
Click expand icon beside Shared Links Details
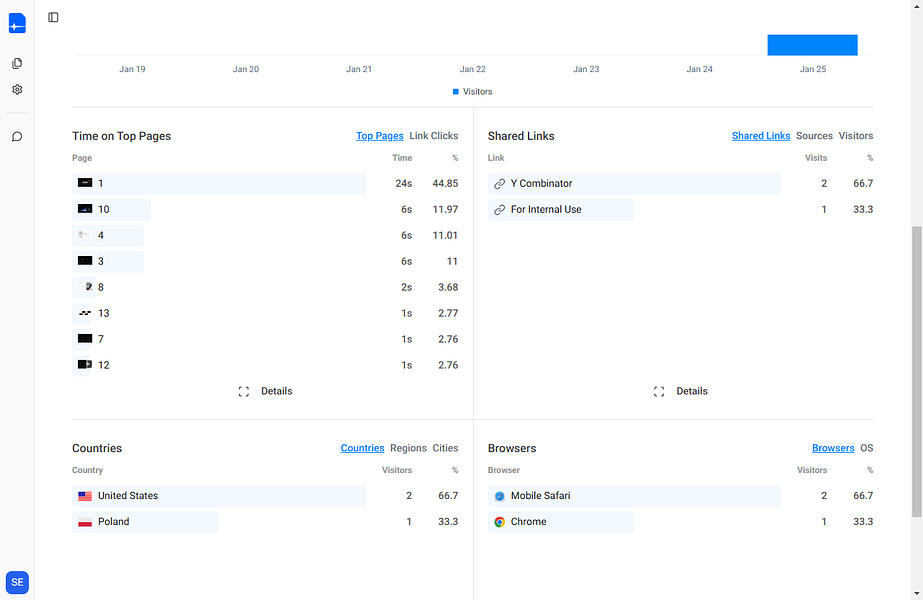coord(659,392)
